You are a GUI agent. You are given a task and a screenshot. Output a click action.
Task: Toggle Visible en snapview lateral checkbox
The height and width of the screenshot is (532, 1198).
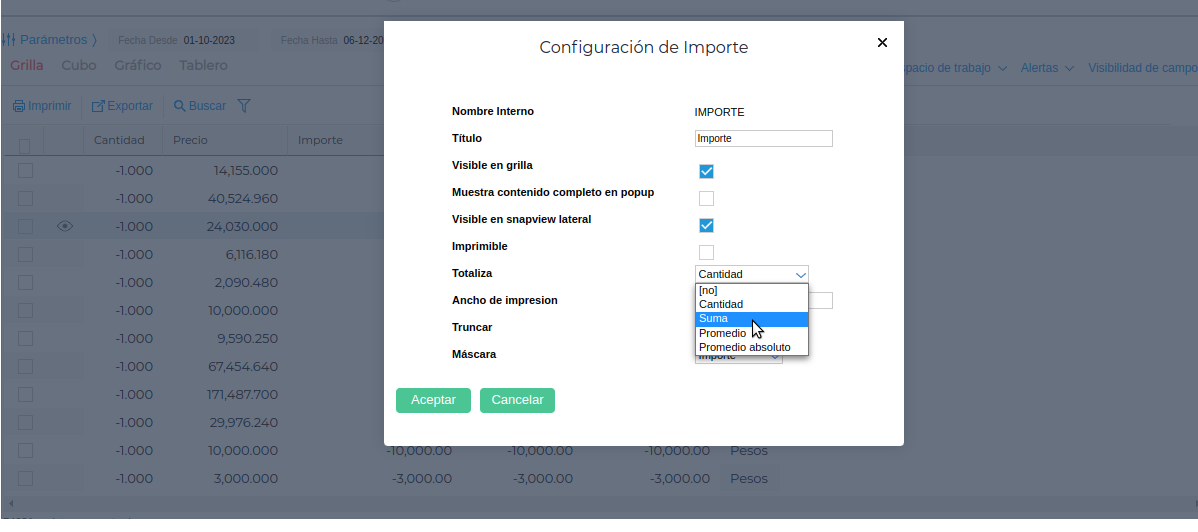click(706, 225)
